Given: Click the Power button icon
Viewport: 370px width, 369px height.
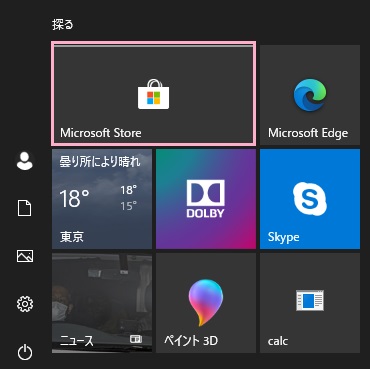Looking at the screenshot, I should [25, 352].
